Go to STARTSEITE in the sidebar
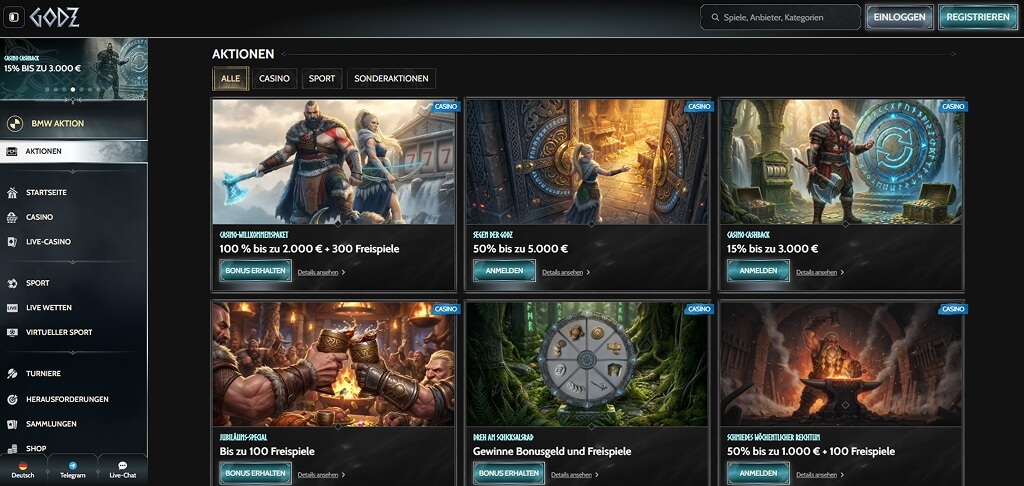This screenshot has height=486, width=1024. [46, 193]
